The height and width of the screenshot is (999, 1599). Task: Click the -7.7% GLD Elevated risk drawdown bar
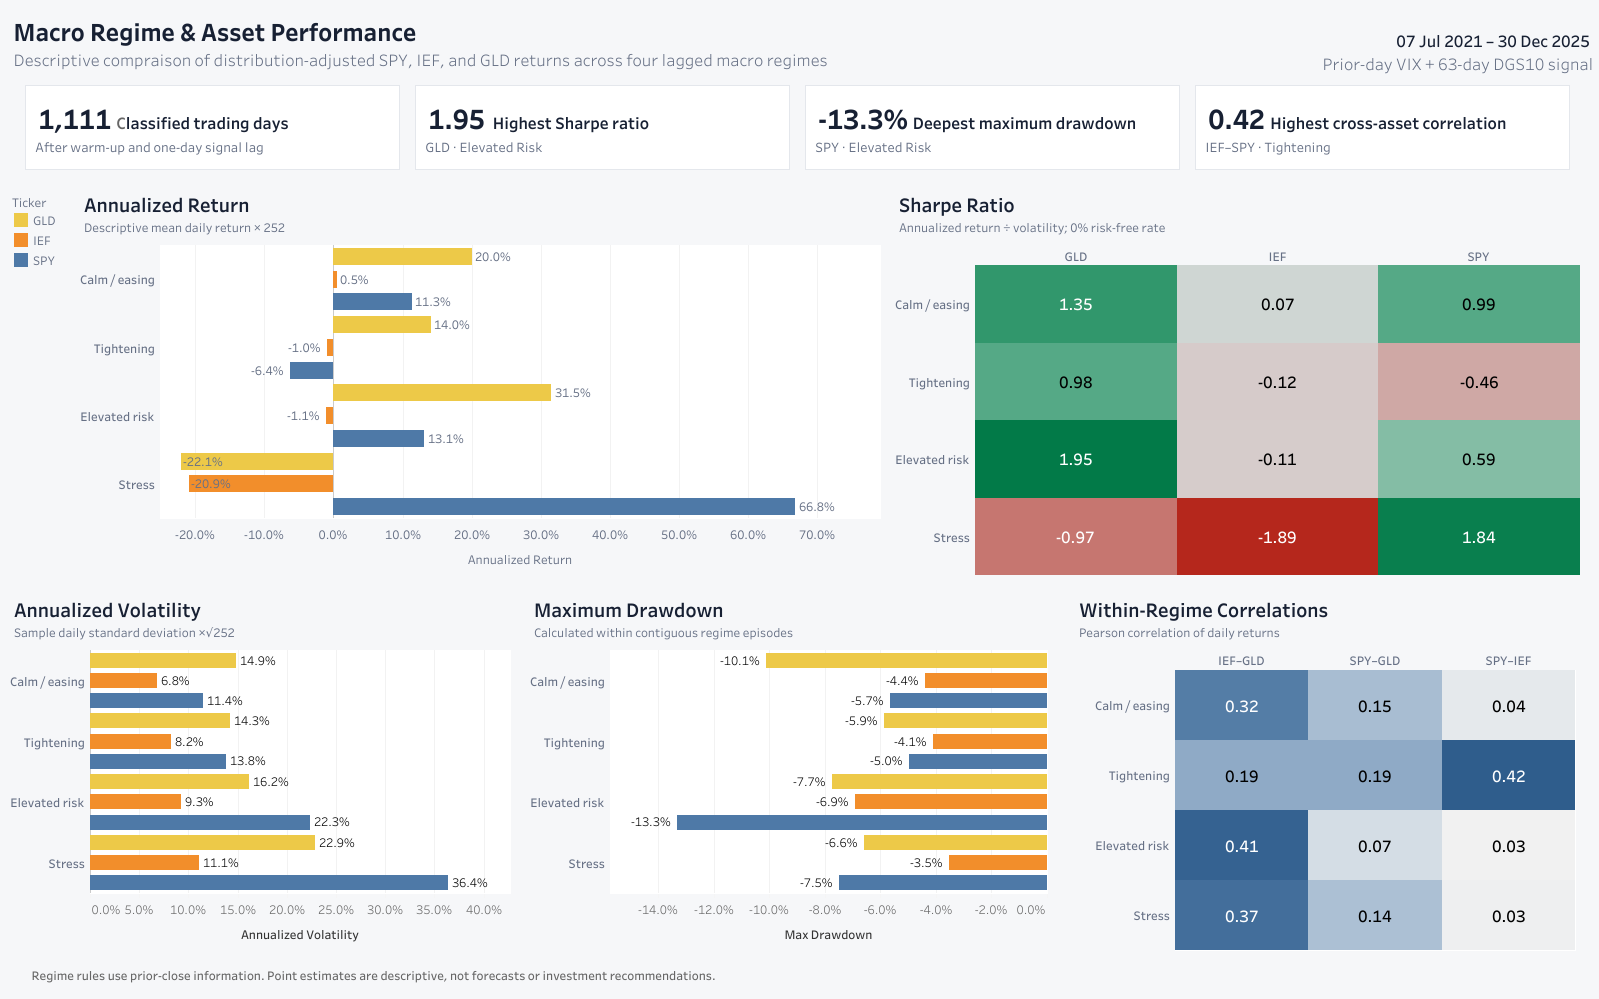[x=939, y=782]
